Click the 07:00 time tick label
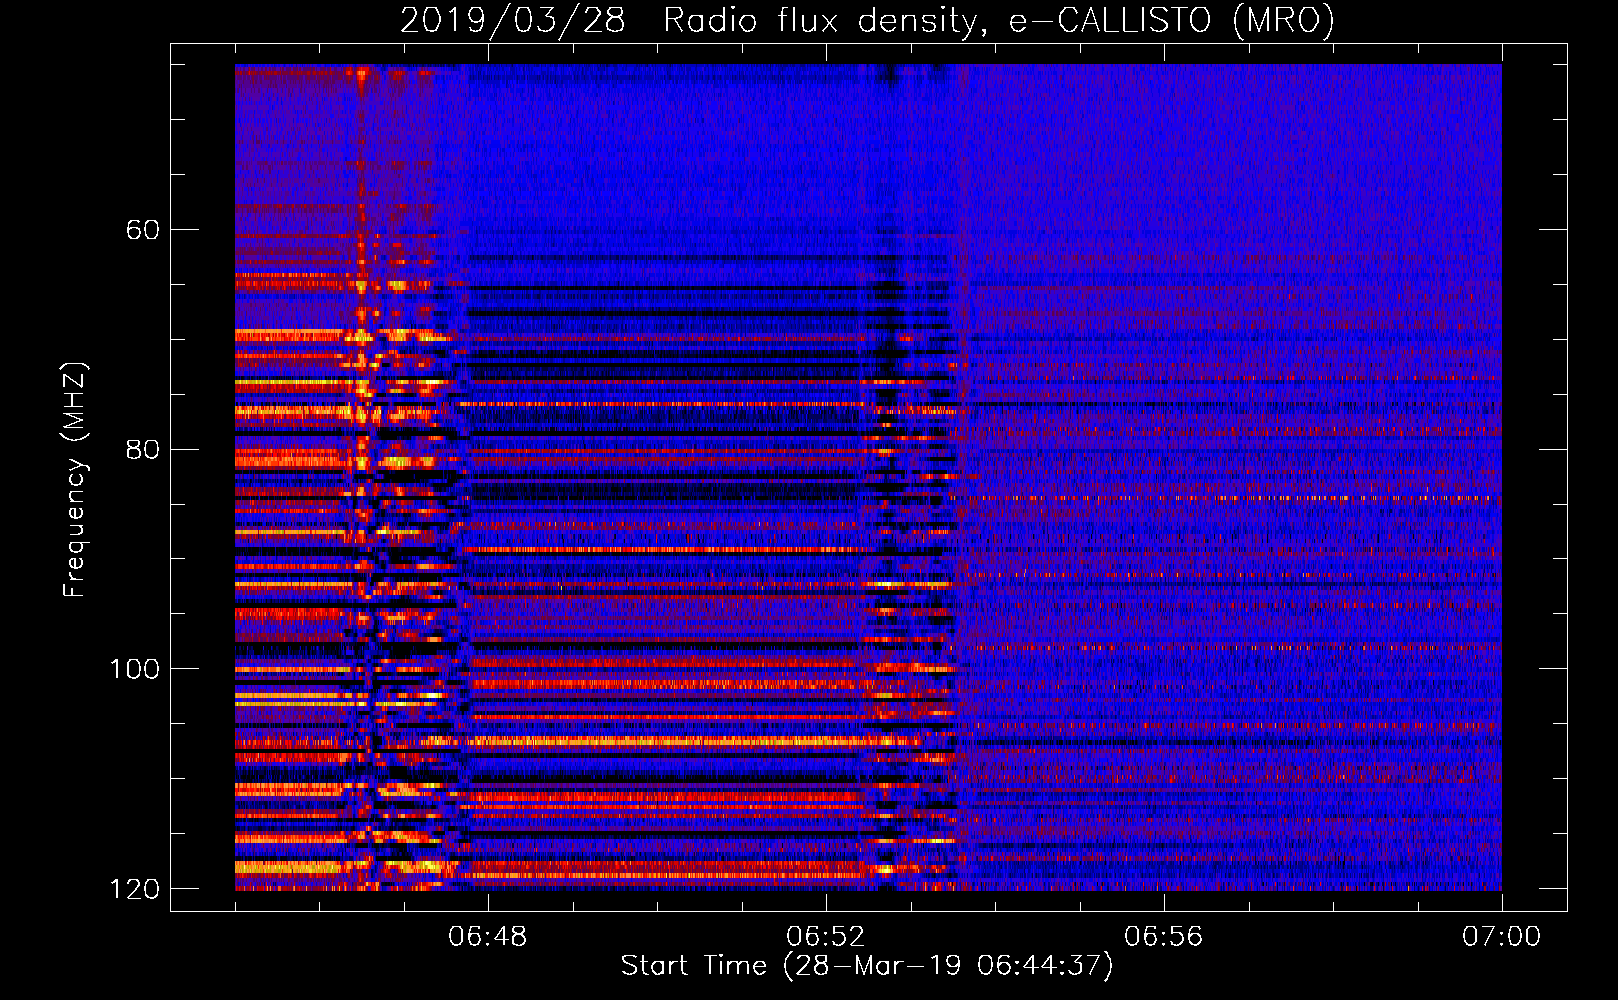1618x1000 pixels. (x=1501, y=937)
